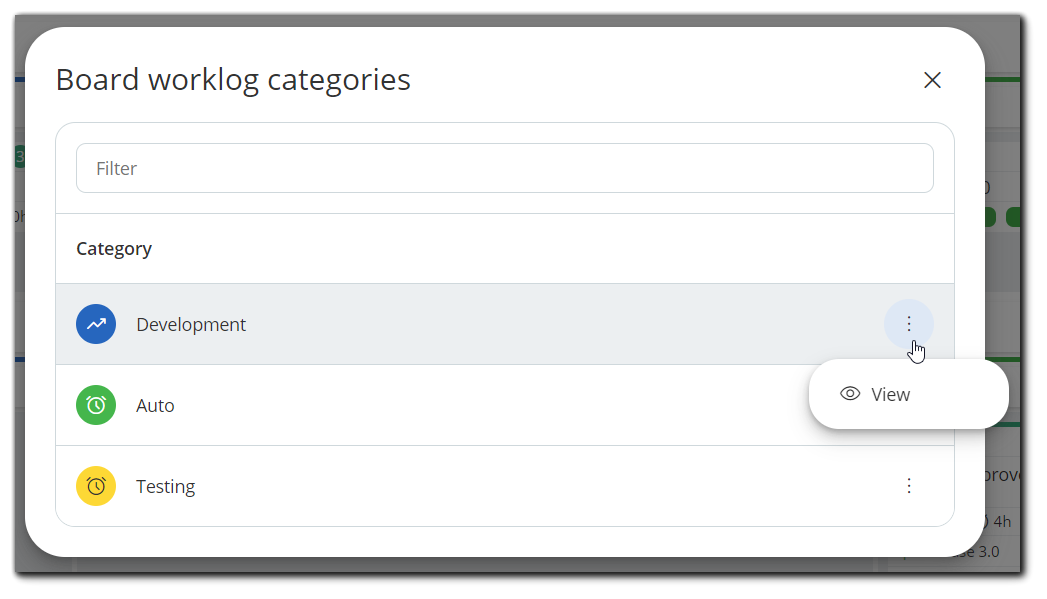Screen dimensions: 1047x599
Task: Click inside the Filter text field
Action: click(504, 168)
